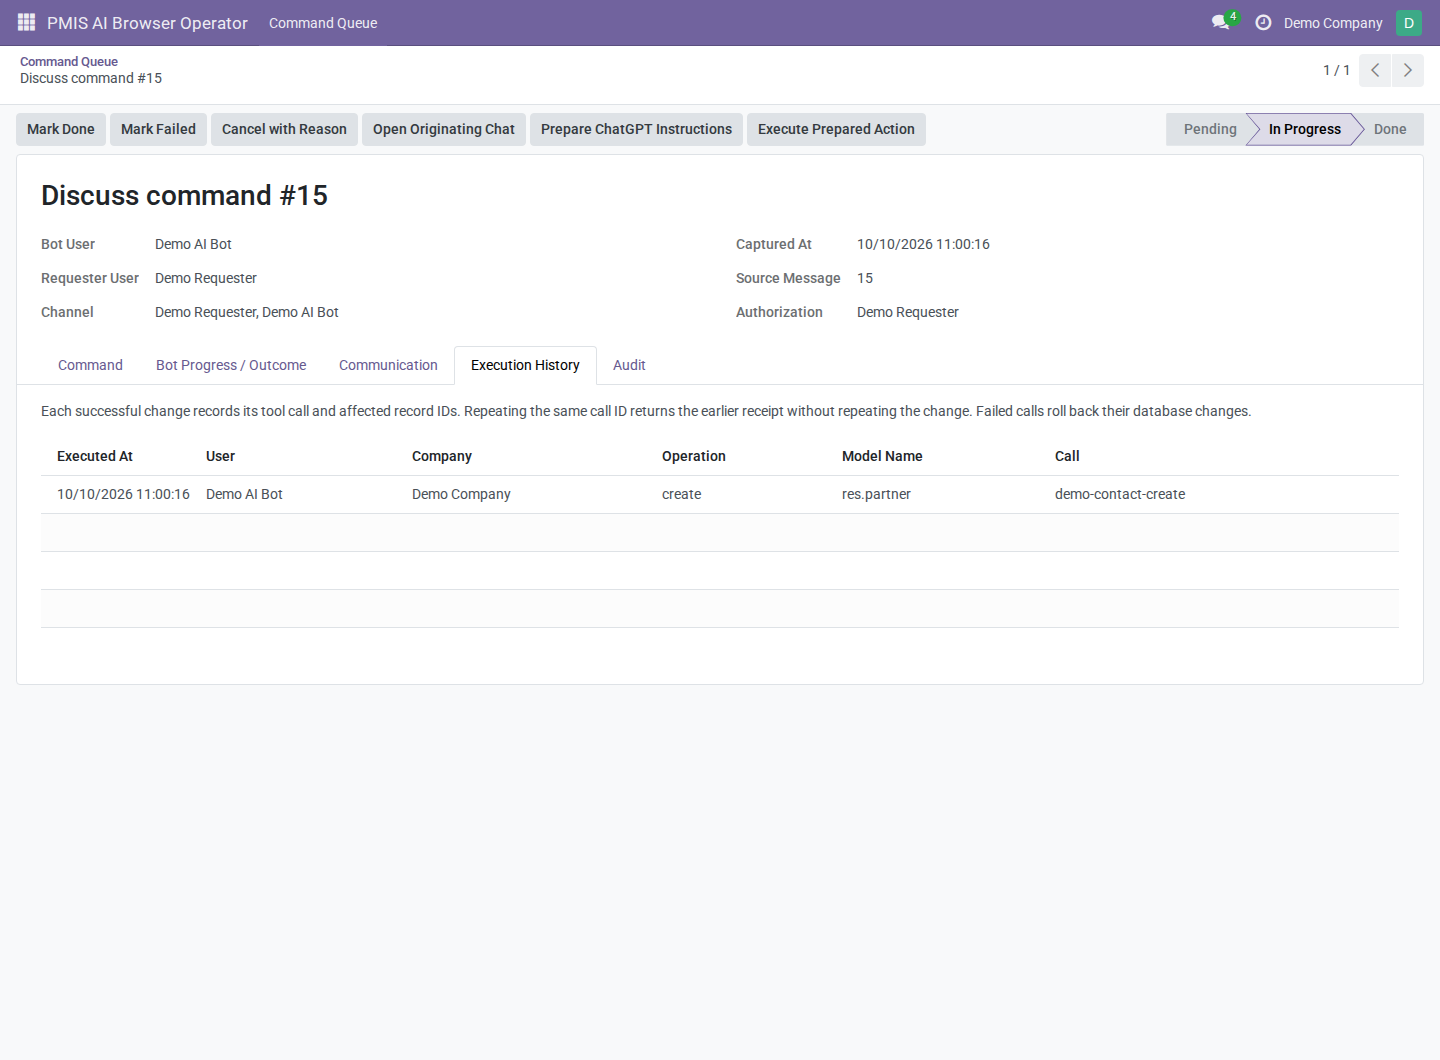Select the In Progress status
The image size is (1440, 1060).
tap(1304, 129)
